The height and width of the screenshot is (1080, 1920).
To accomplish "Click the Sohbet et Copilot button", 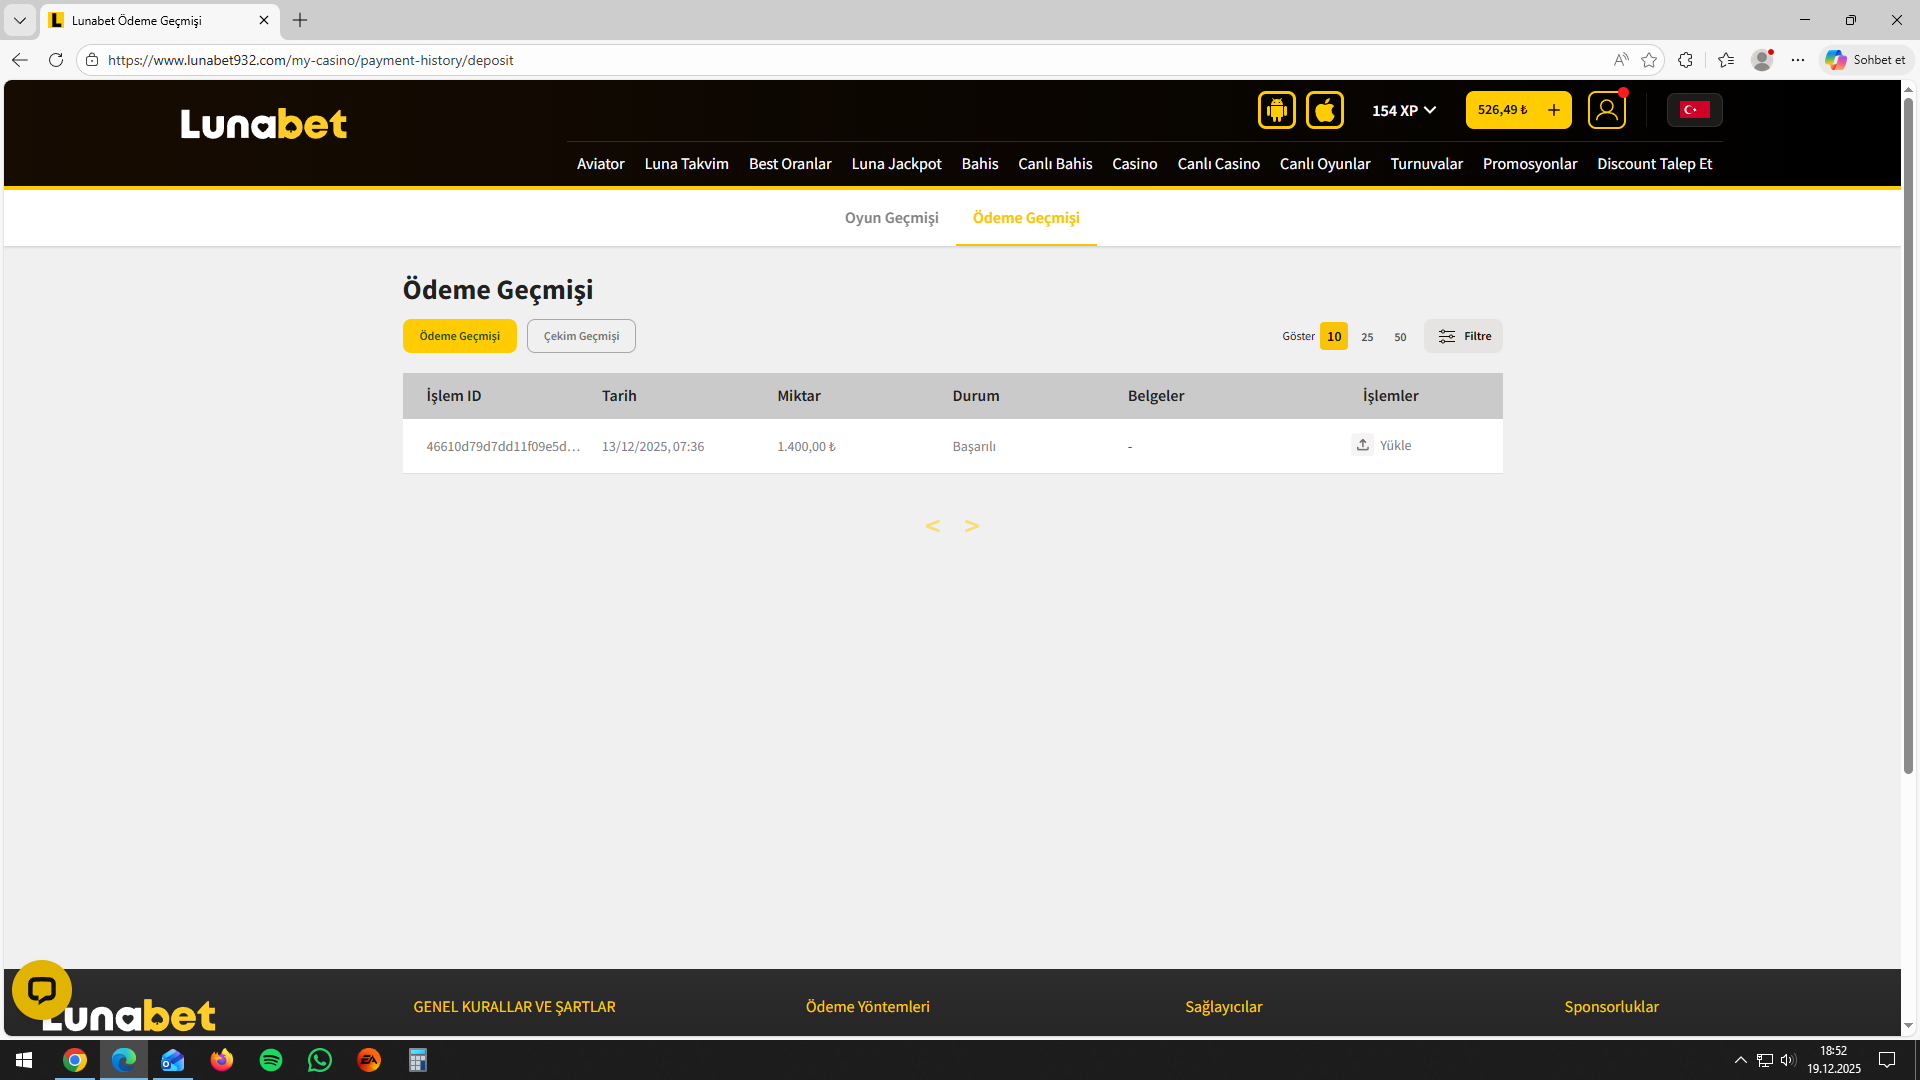I will (x=1866, y=60).
